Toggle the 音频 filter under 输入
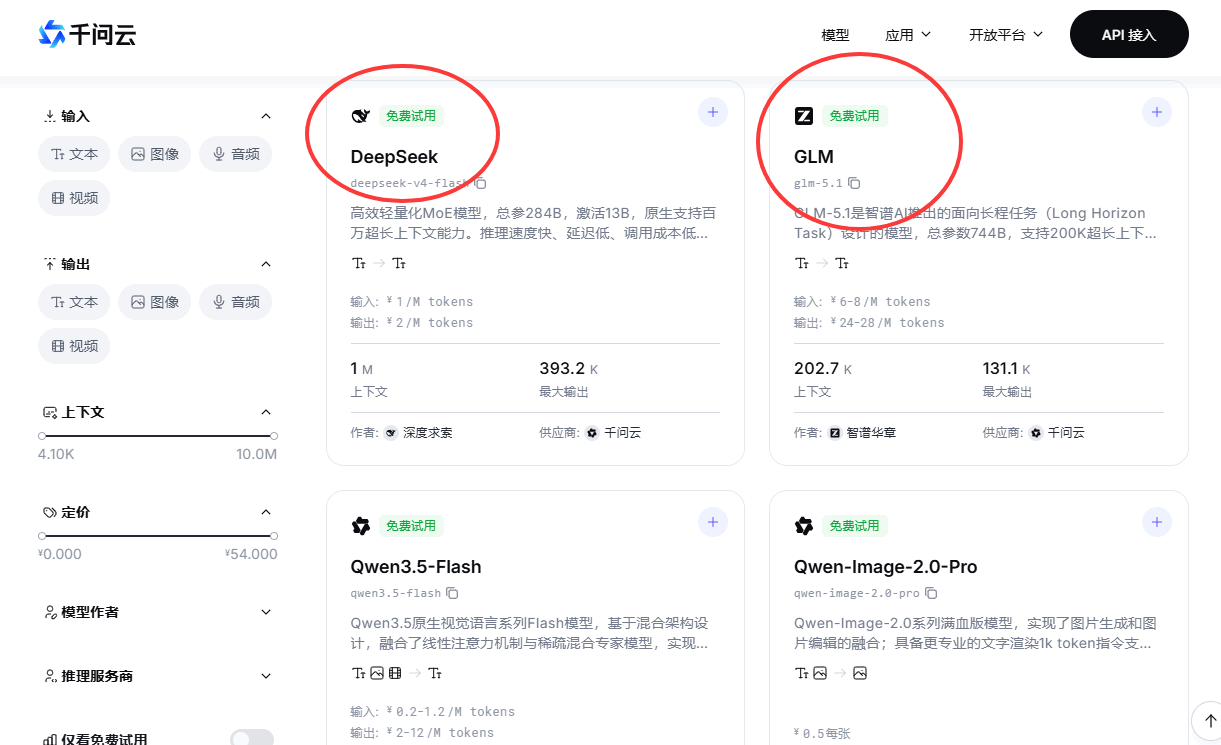 (236, 154)
